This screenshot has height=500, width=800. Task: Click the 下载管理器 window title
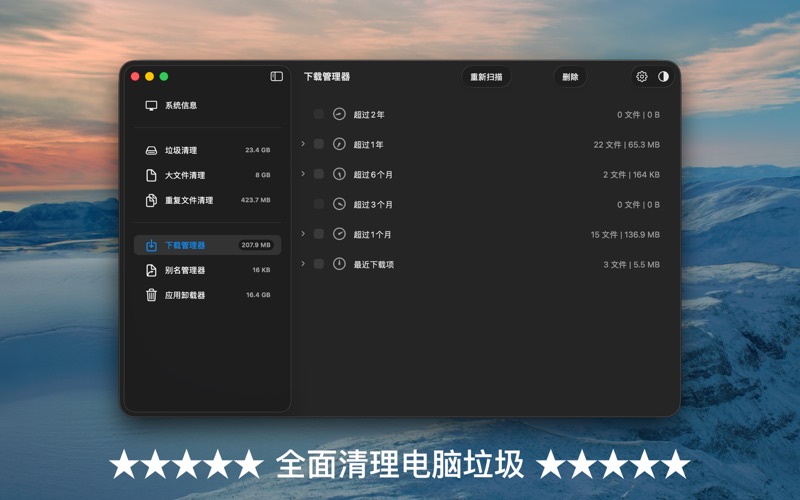(327, 77)
